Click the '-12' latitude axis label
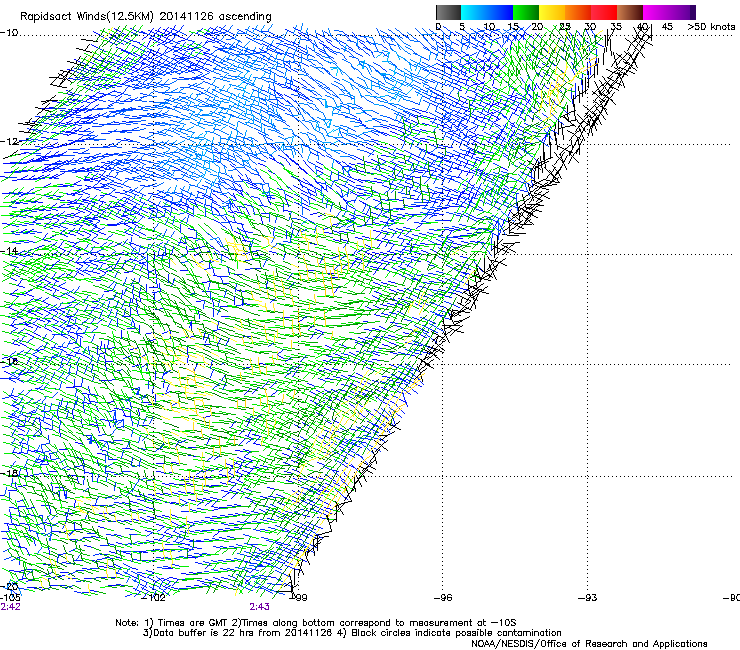Screen dimensions: 740x650 pos(9,142)
